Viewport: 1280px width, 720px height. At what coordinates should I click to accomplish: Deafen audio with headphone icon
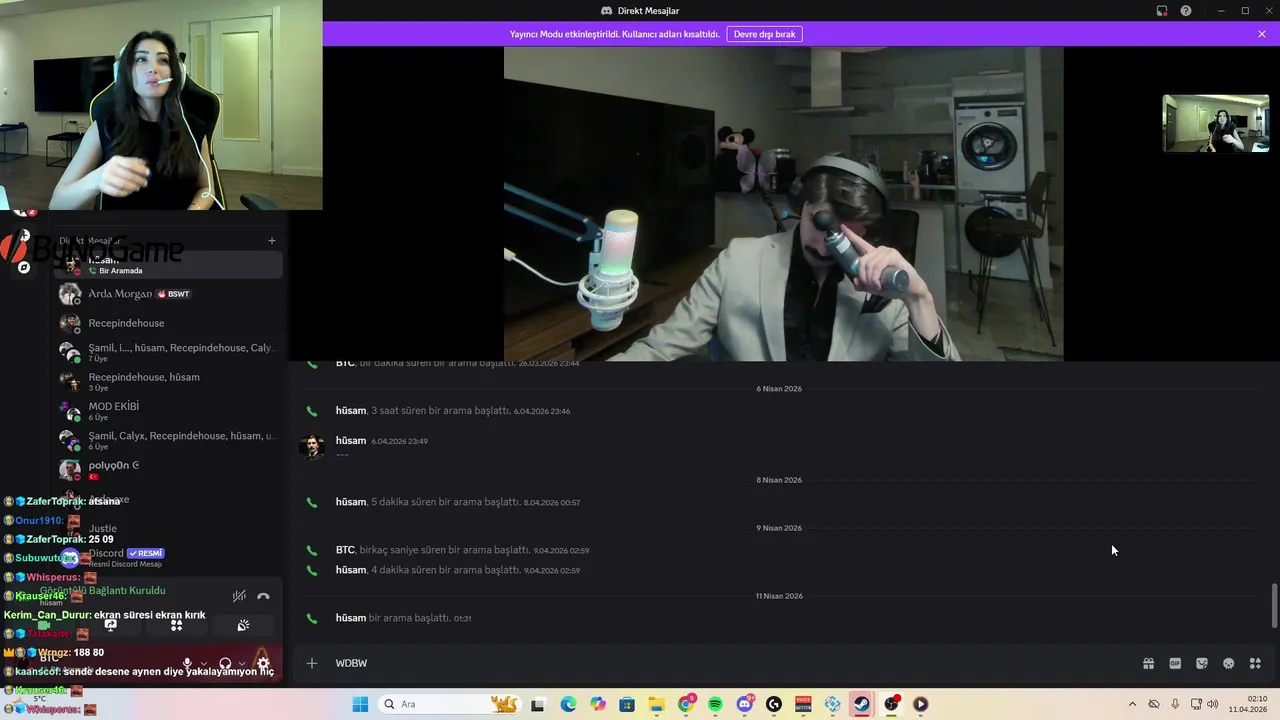point(225,663)
